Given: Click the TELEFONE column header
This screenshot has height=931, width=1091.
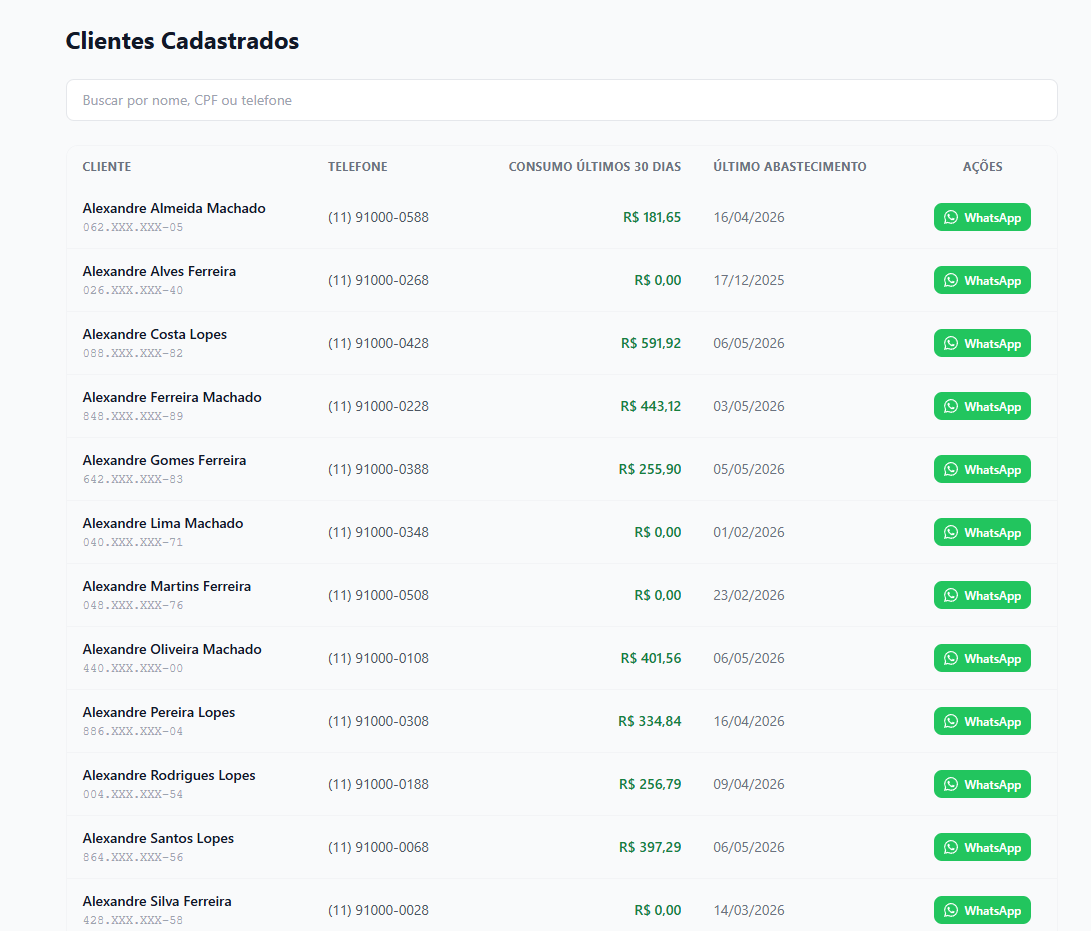Looking at the screenshot, I should (x=358, y=166).
